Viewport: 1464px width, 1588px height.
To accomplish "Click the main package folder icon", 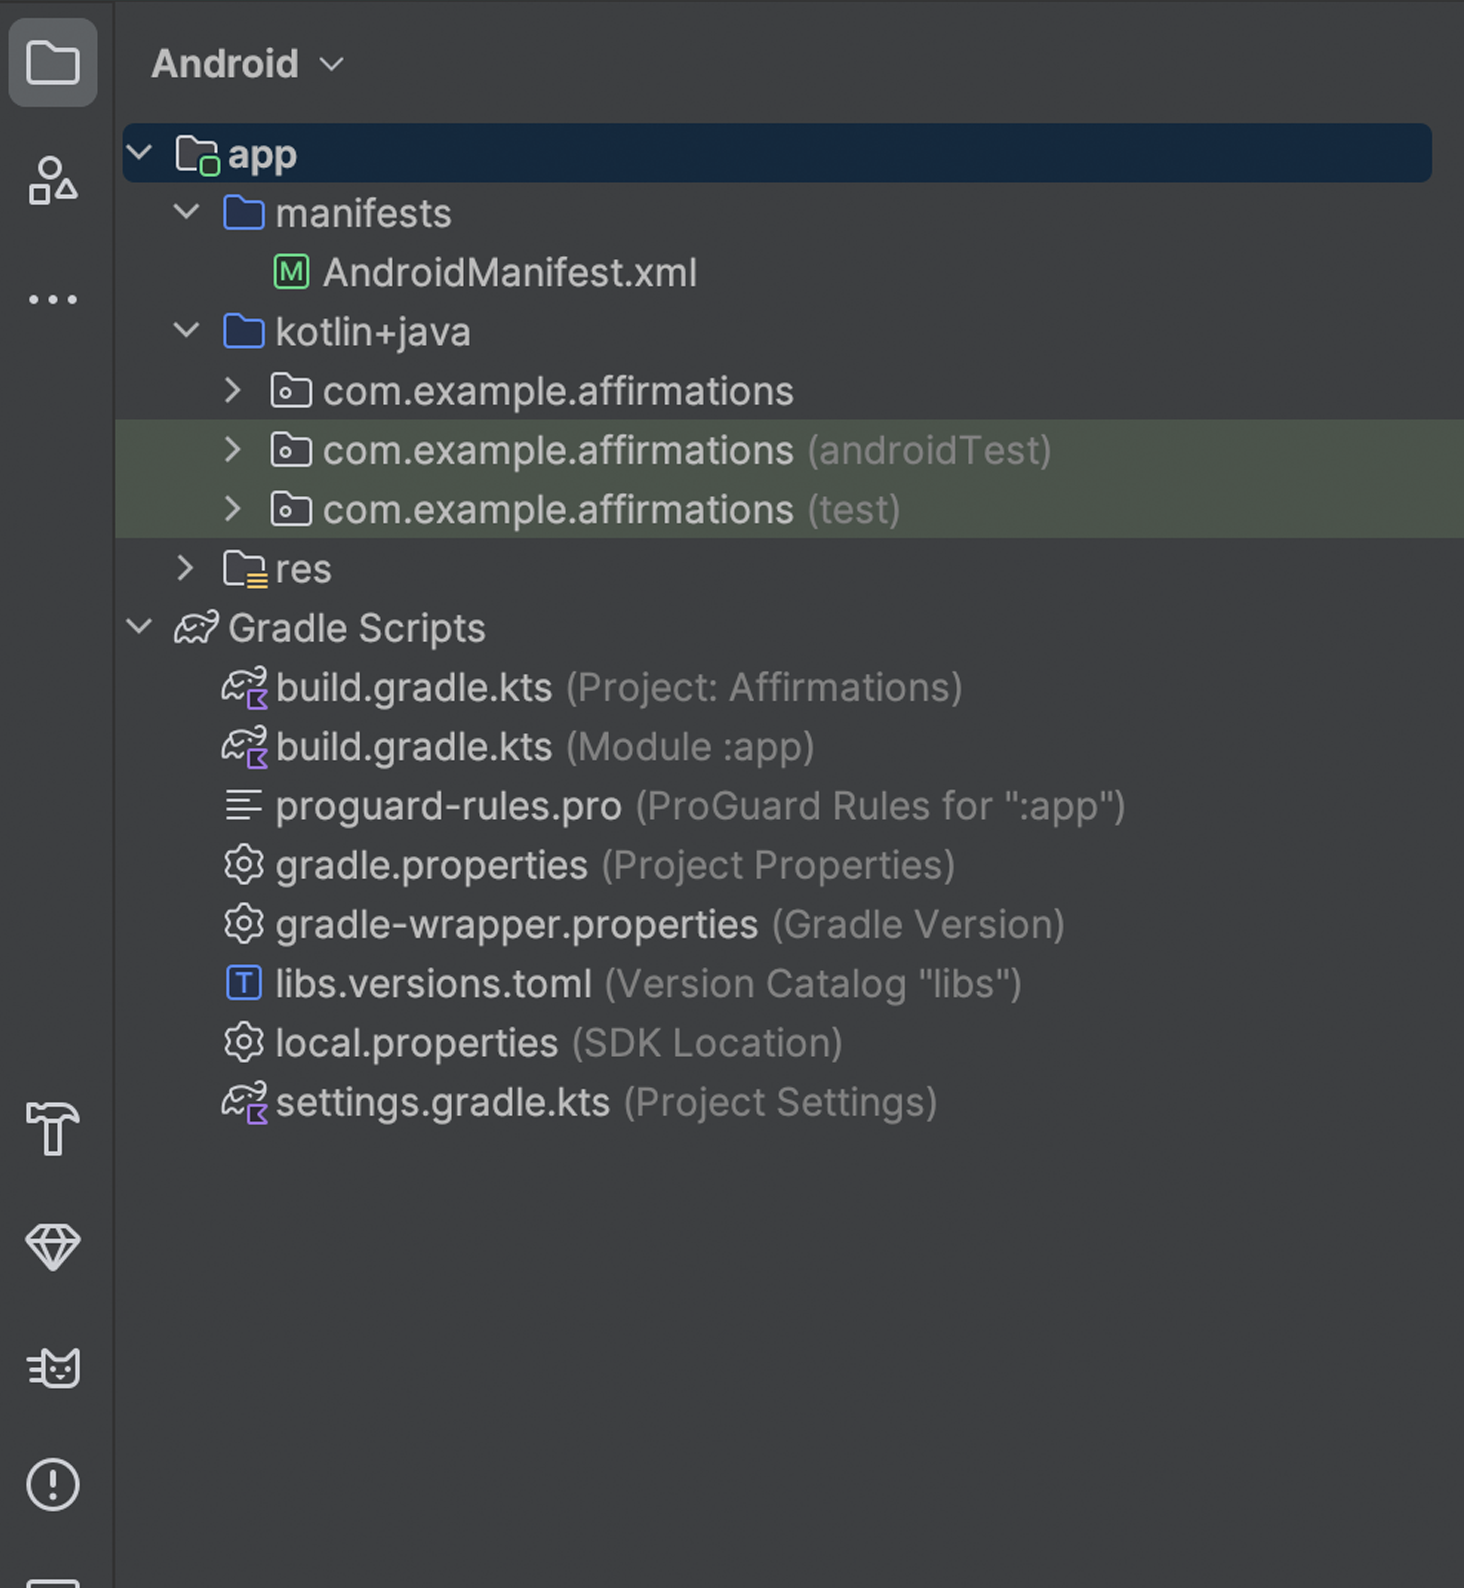I will point(291,391).
